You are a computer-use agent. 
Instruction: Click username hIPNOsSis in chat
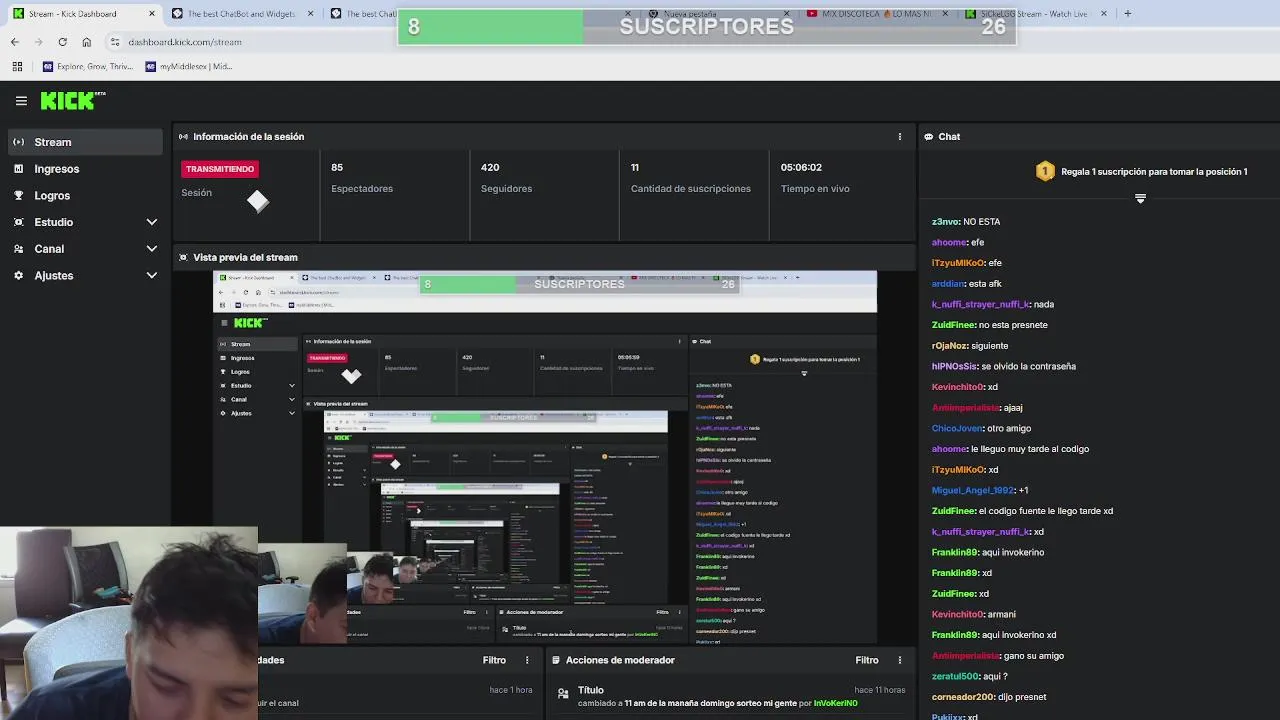pyautogui.click(x=954, y=366)
